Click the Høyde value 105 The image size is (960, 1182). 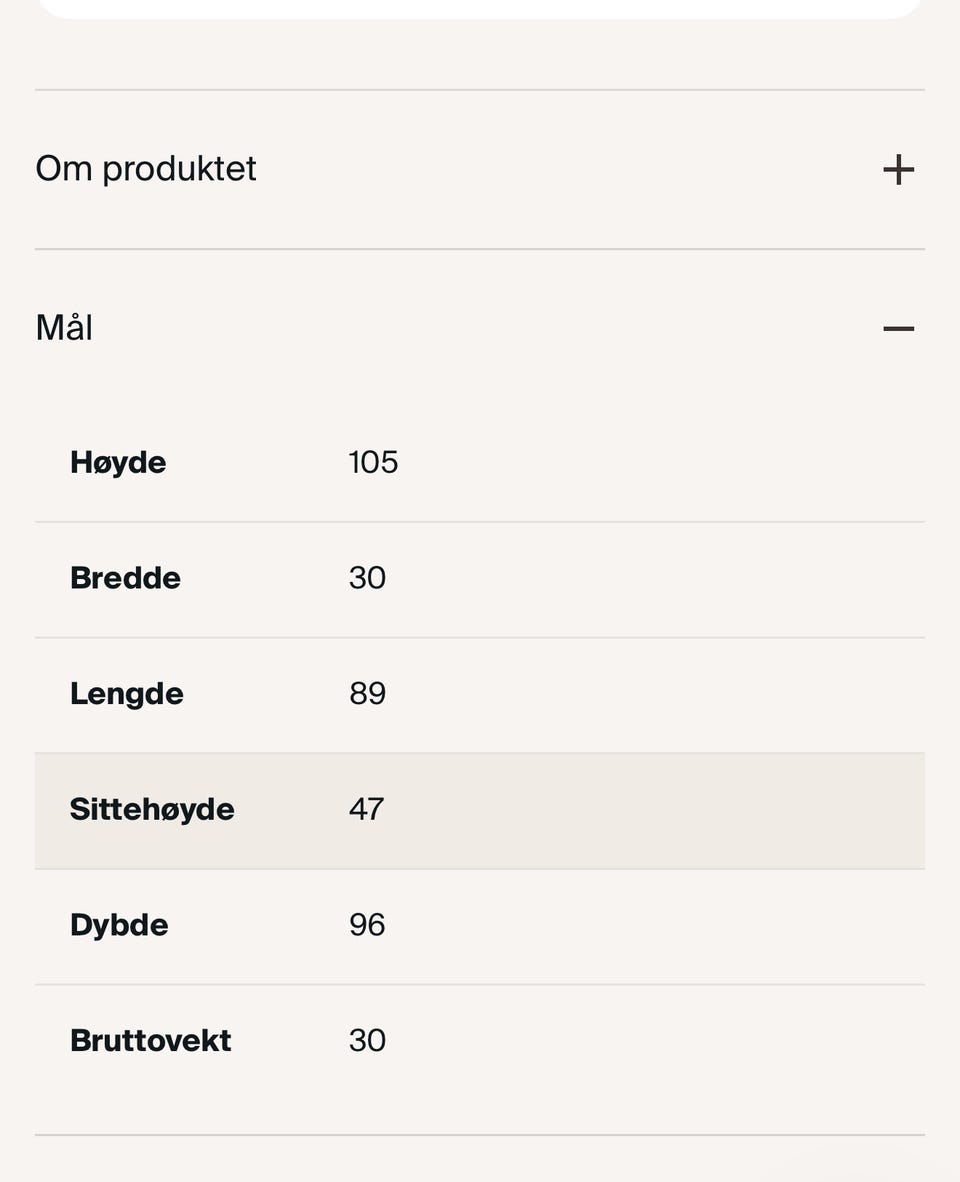[373, 462]
